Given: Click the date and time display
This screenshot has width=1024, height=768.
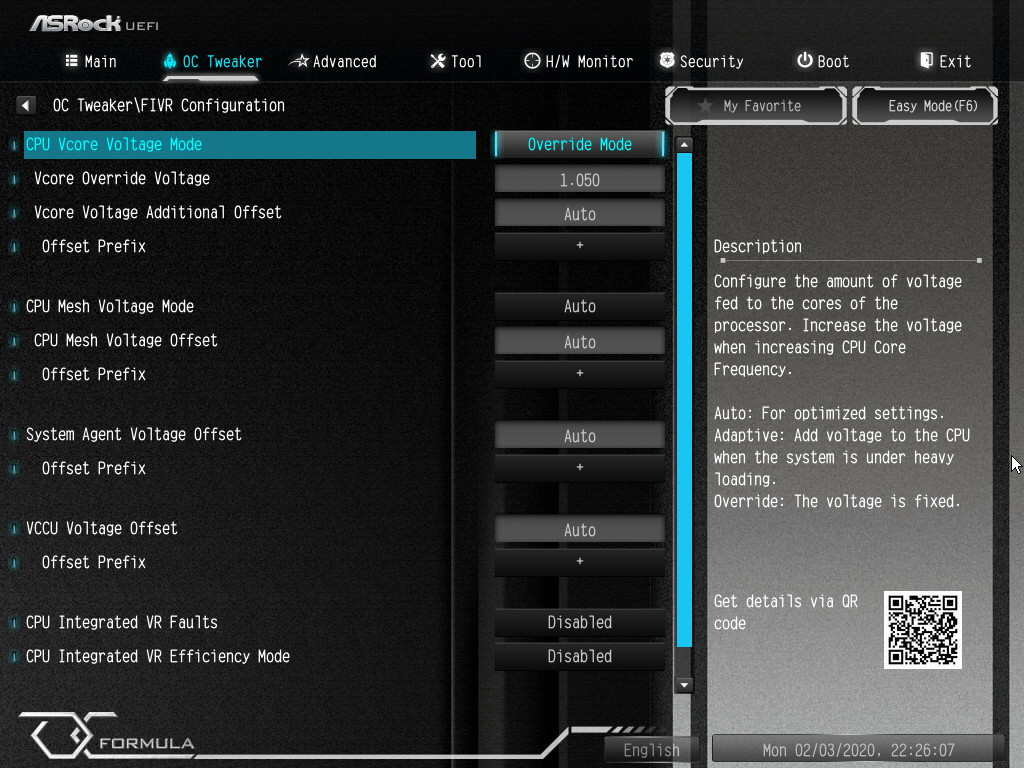Looking at the screenshot, I should pos(858,750).
